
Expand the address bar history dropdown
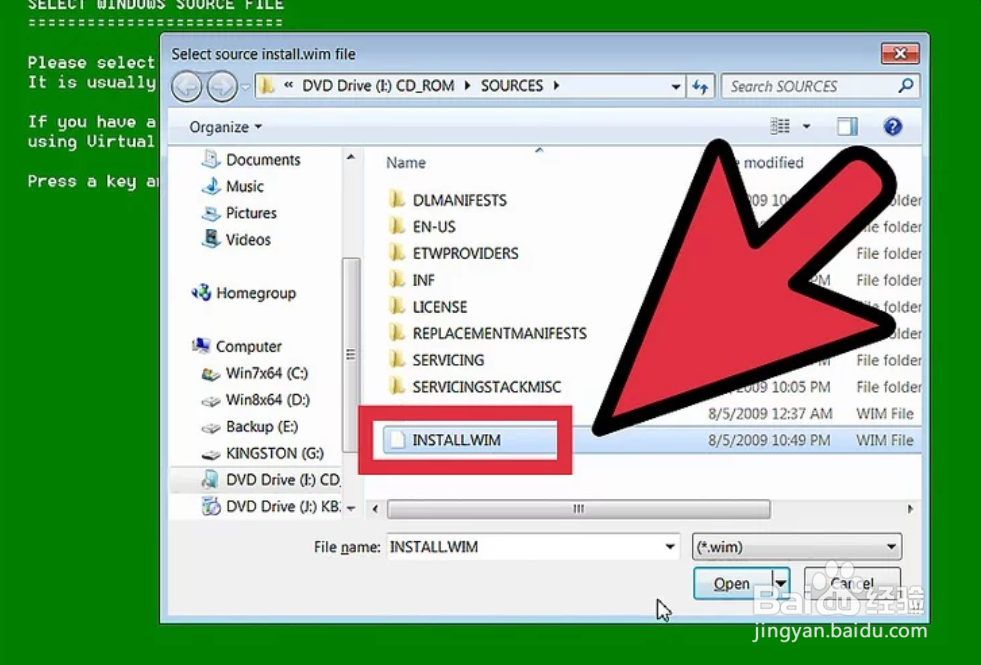tap(676, 86)
